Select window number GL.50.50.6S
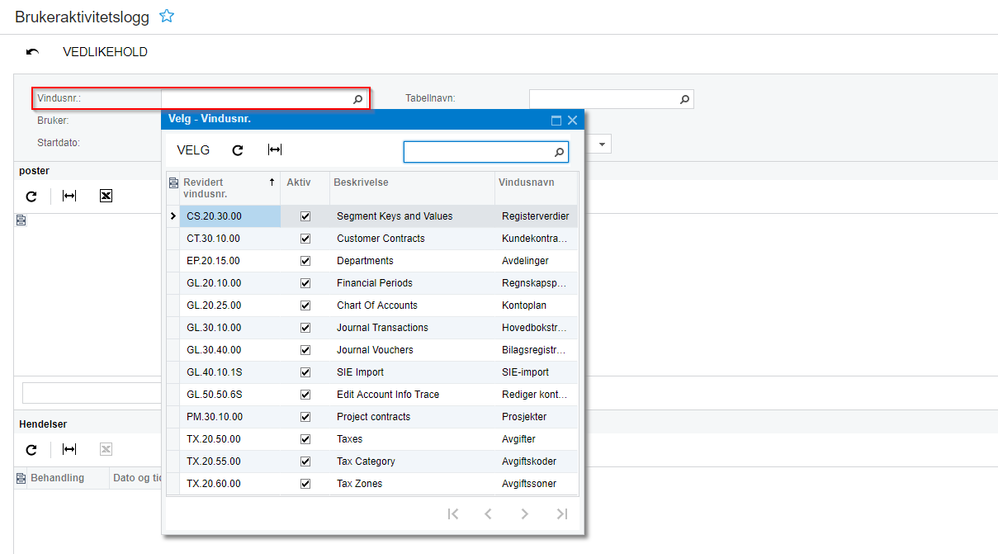This screenshot has height=554, width=998. pyautogui.click(x=214, y=395)
